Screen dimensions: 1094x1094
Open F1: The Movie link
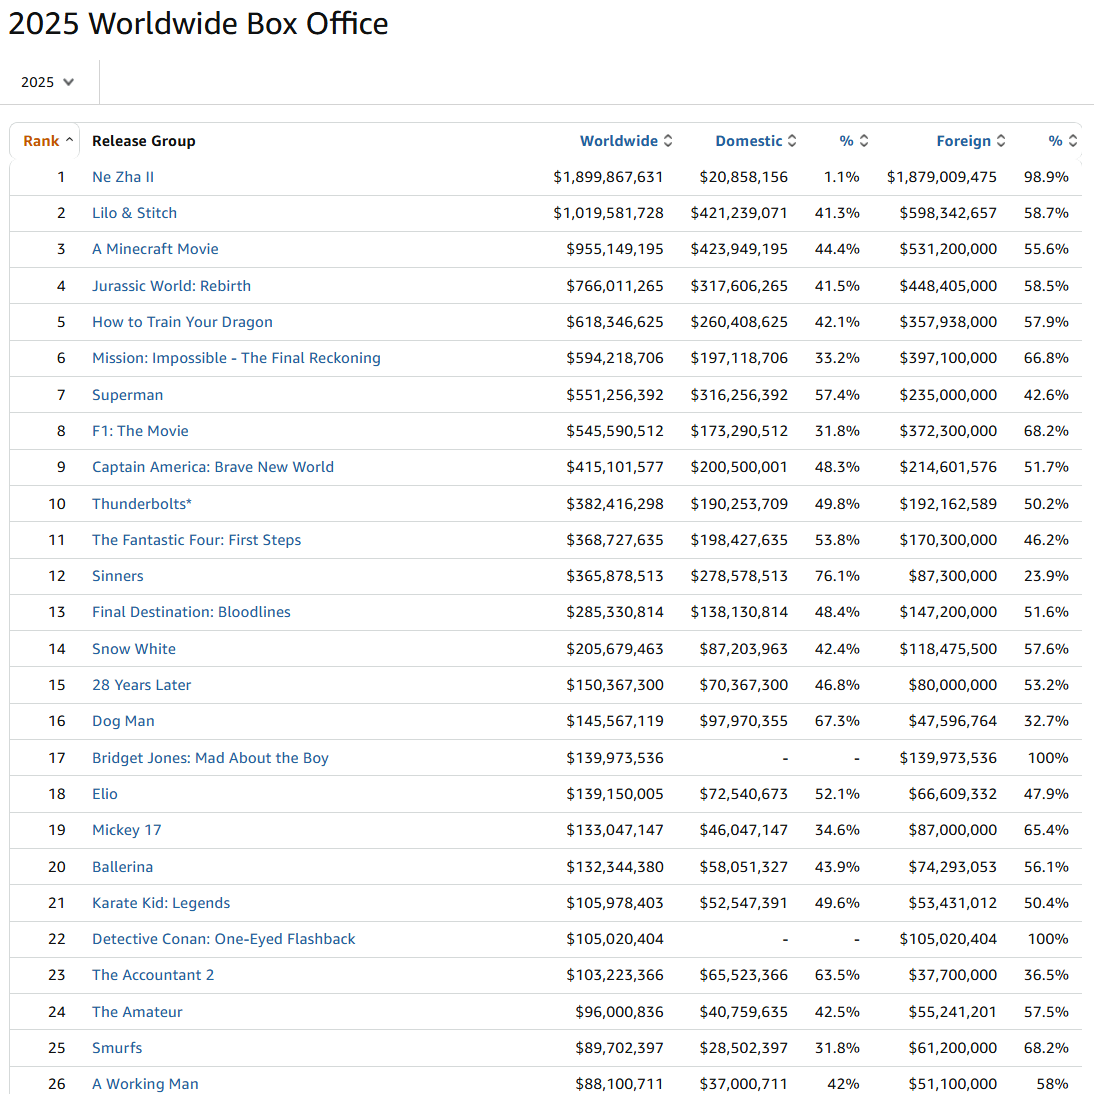140,431
